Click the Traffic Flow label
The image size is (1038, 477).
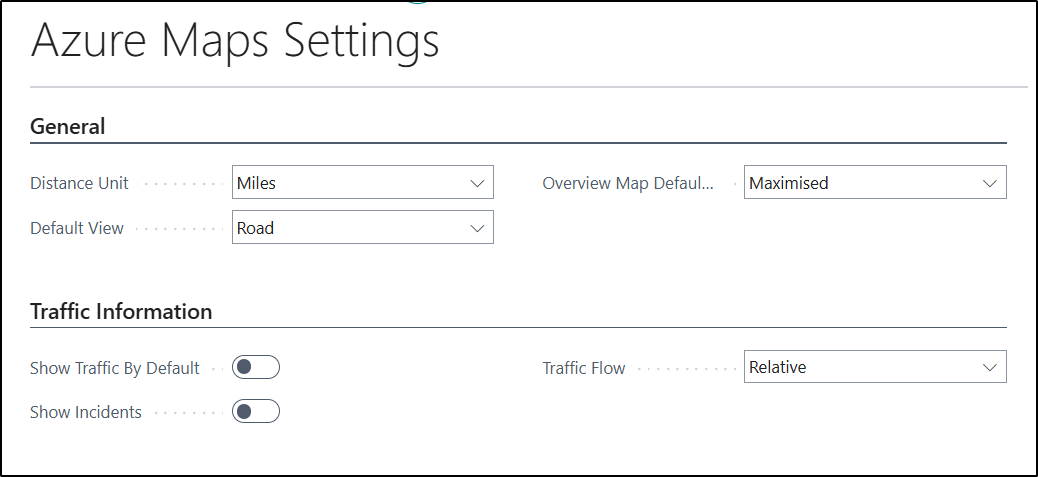pyautogui.click(x=584, y=368)
